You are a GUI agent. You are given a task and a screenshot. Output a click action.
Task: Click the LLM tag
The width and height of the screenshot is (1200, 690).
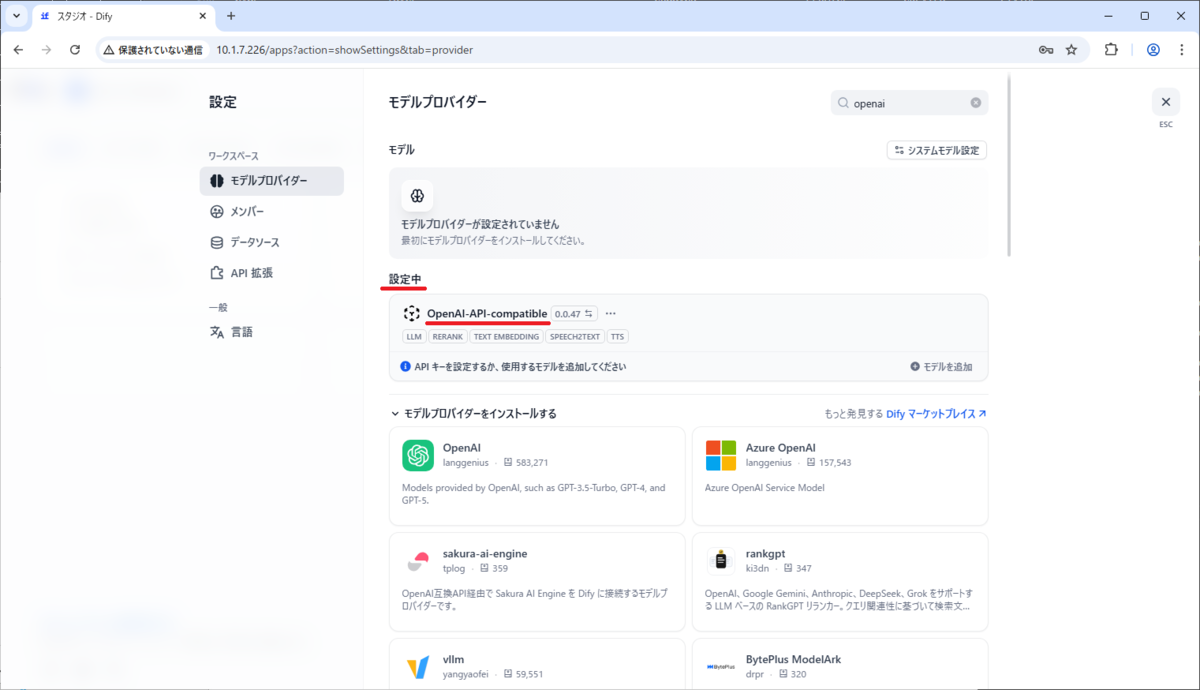pyautogui.click(x=414, y=337)
